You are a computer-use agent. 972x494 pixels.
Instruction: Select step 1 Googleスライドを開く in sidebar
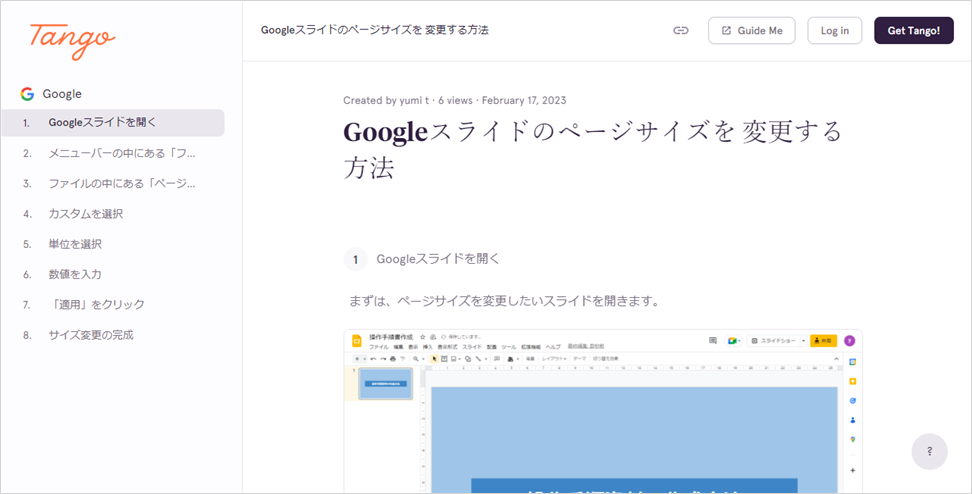[x=112, y=123]
